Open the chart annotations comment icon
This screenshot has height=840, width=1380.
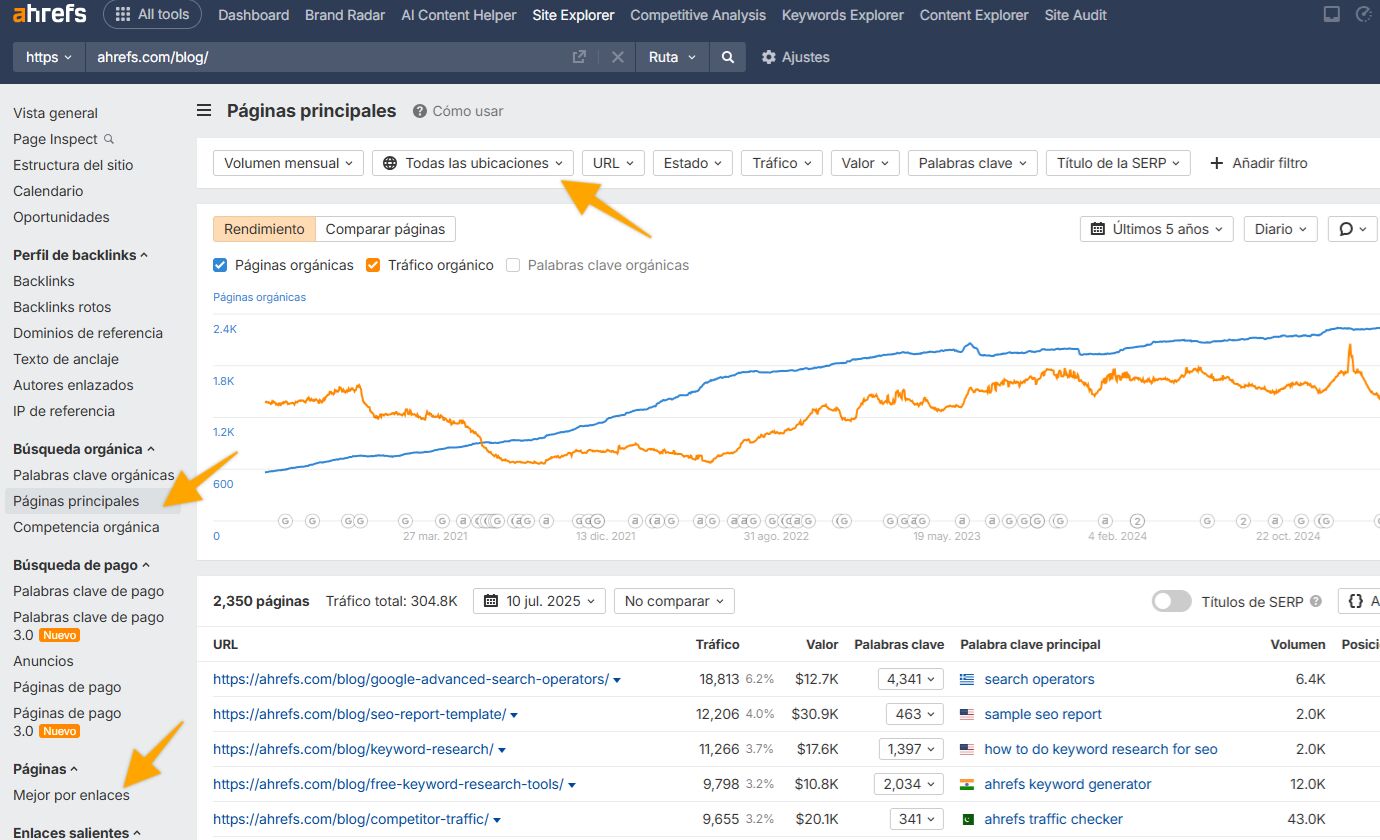tap(1352, 229)
